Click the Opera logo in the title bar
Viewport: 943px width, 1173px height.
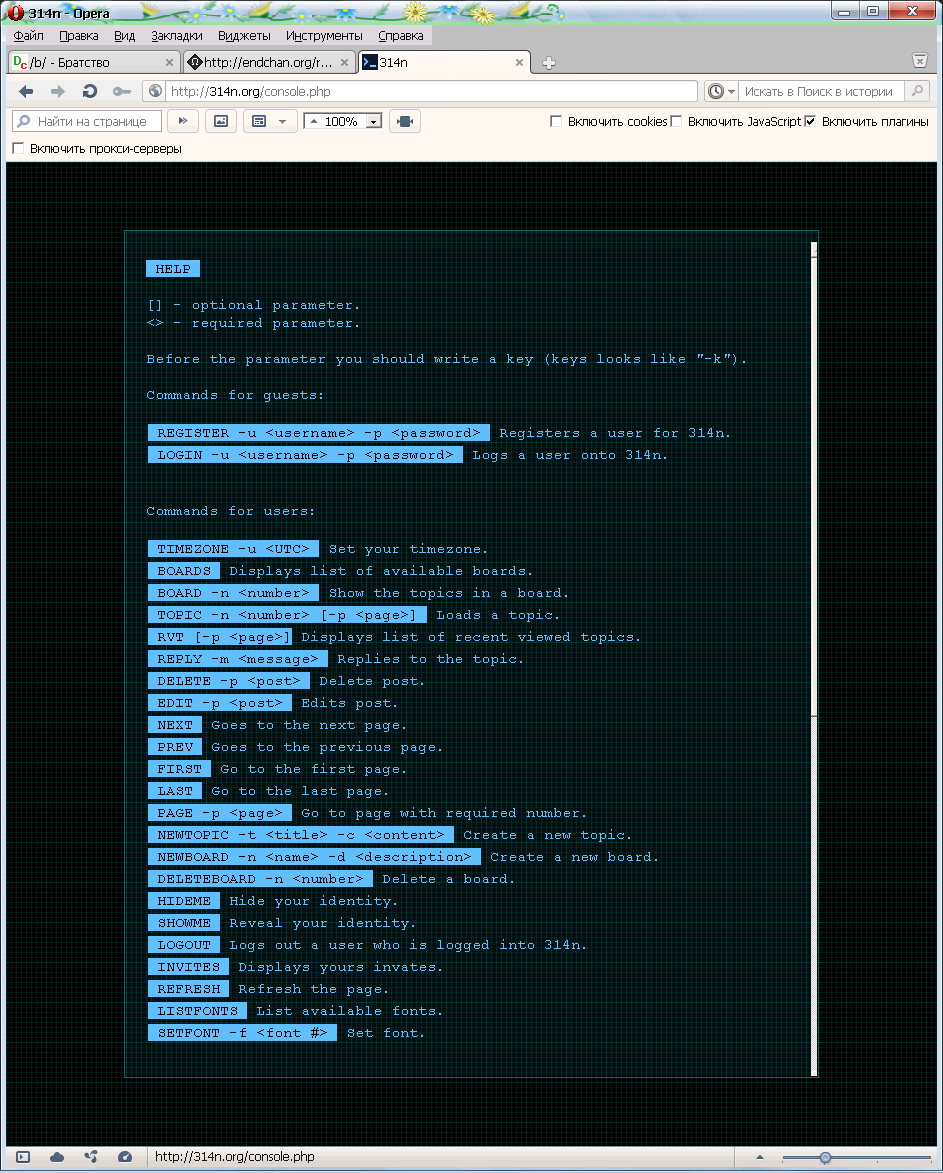[x=16, y=13]
